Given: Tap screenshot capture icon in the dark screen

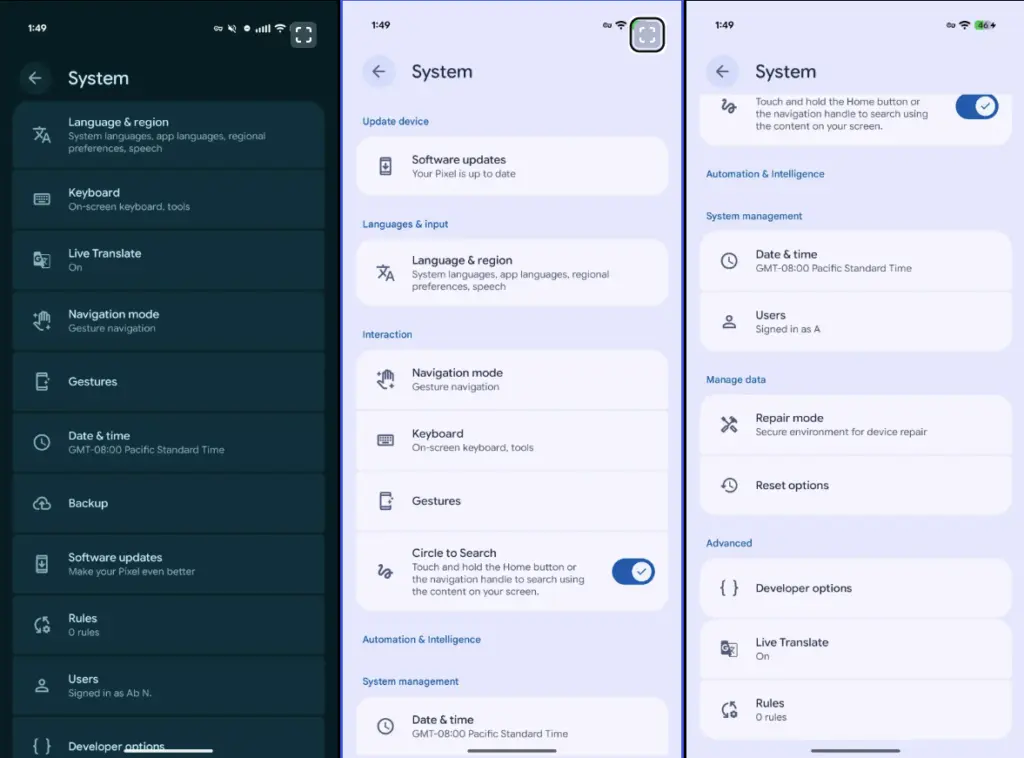Looking at the screenshot, I should coord(304,35).
